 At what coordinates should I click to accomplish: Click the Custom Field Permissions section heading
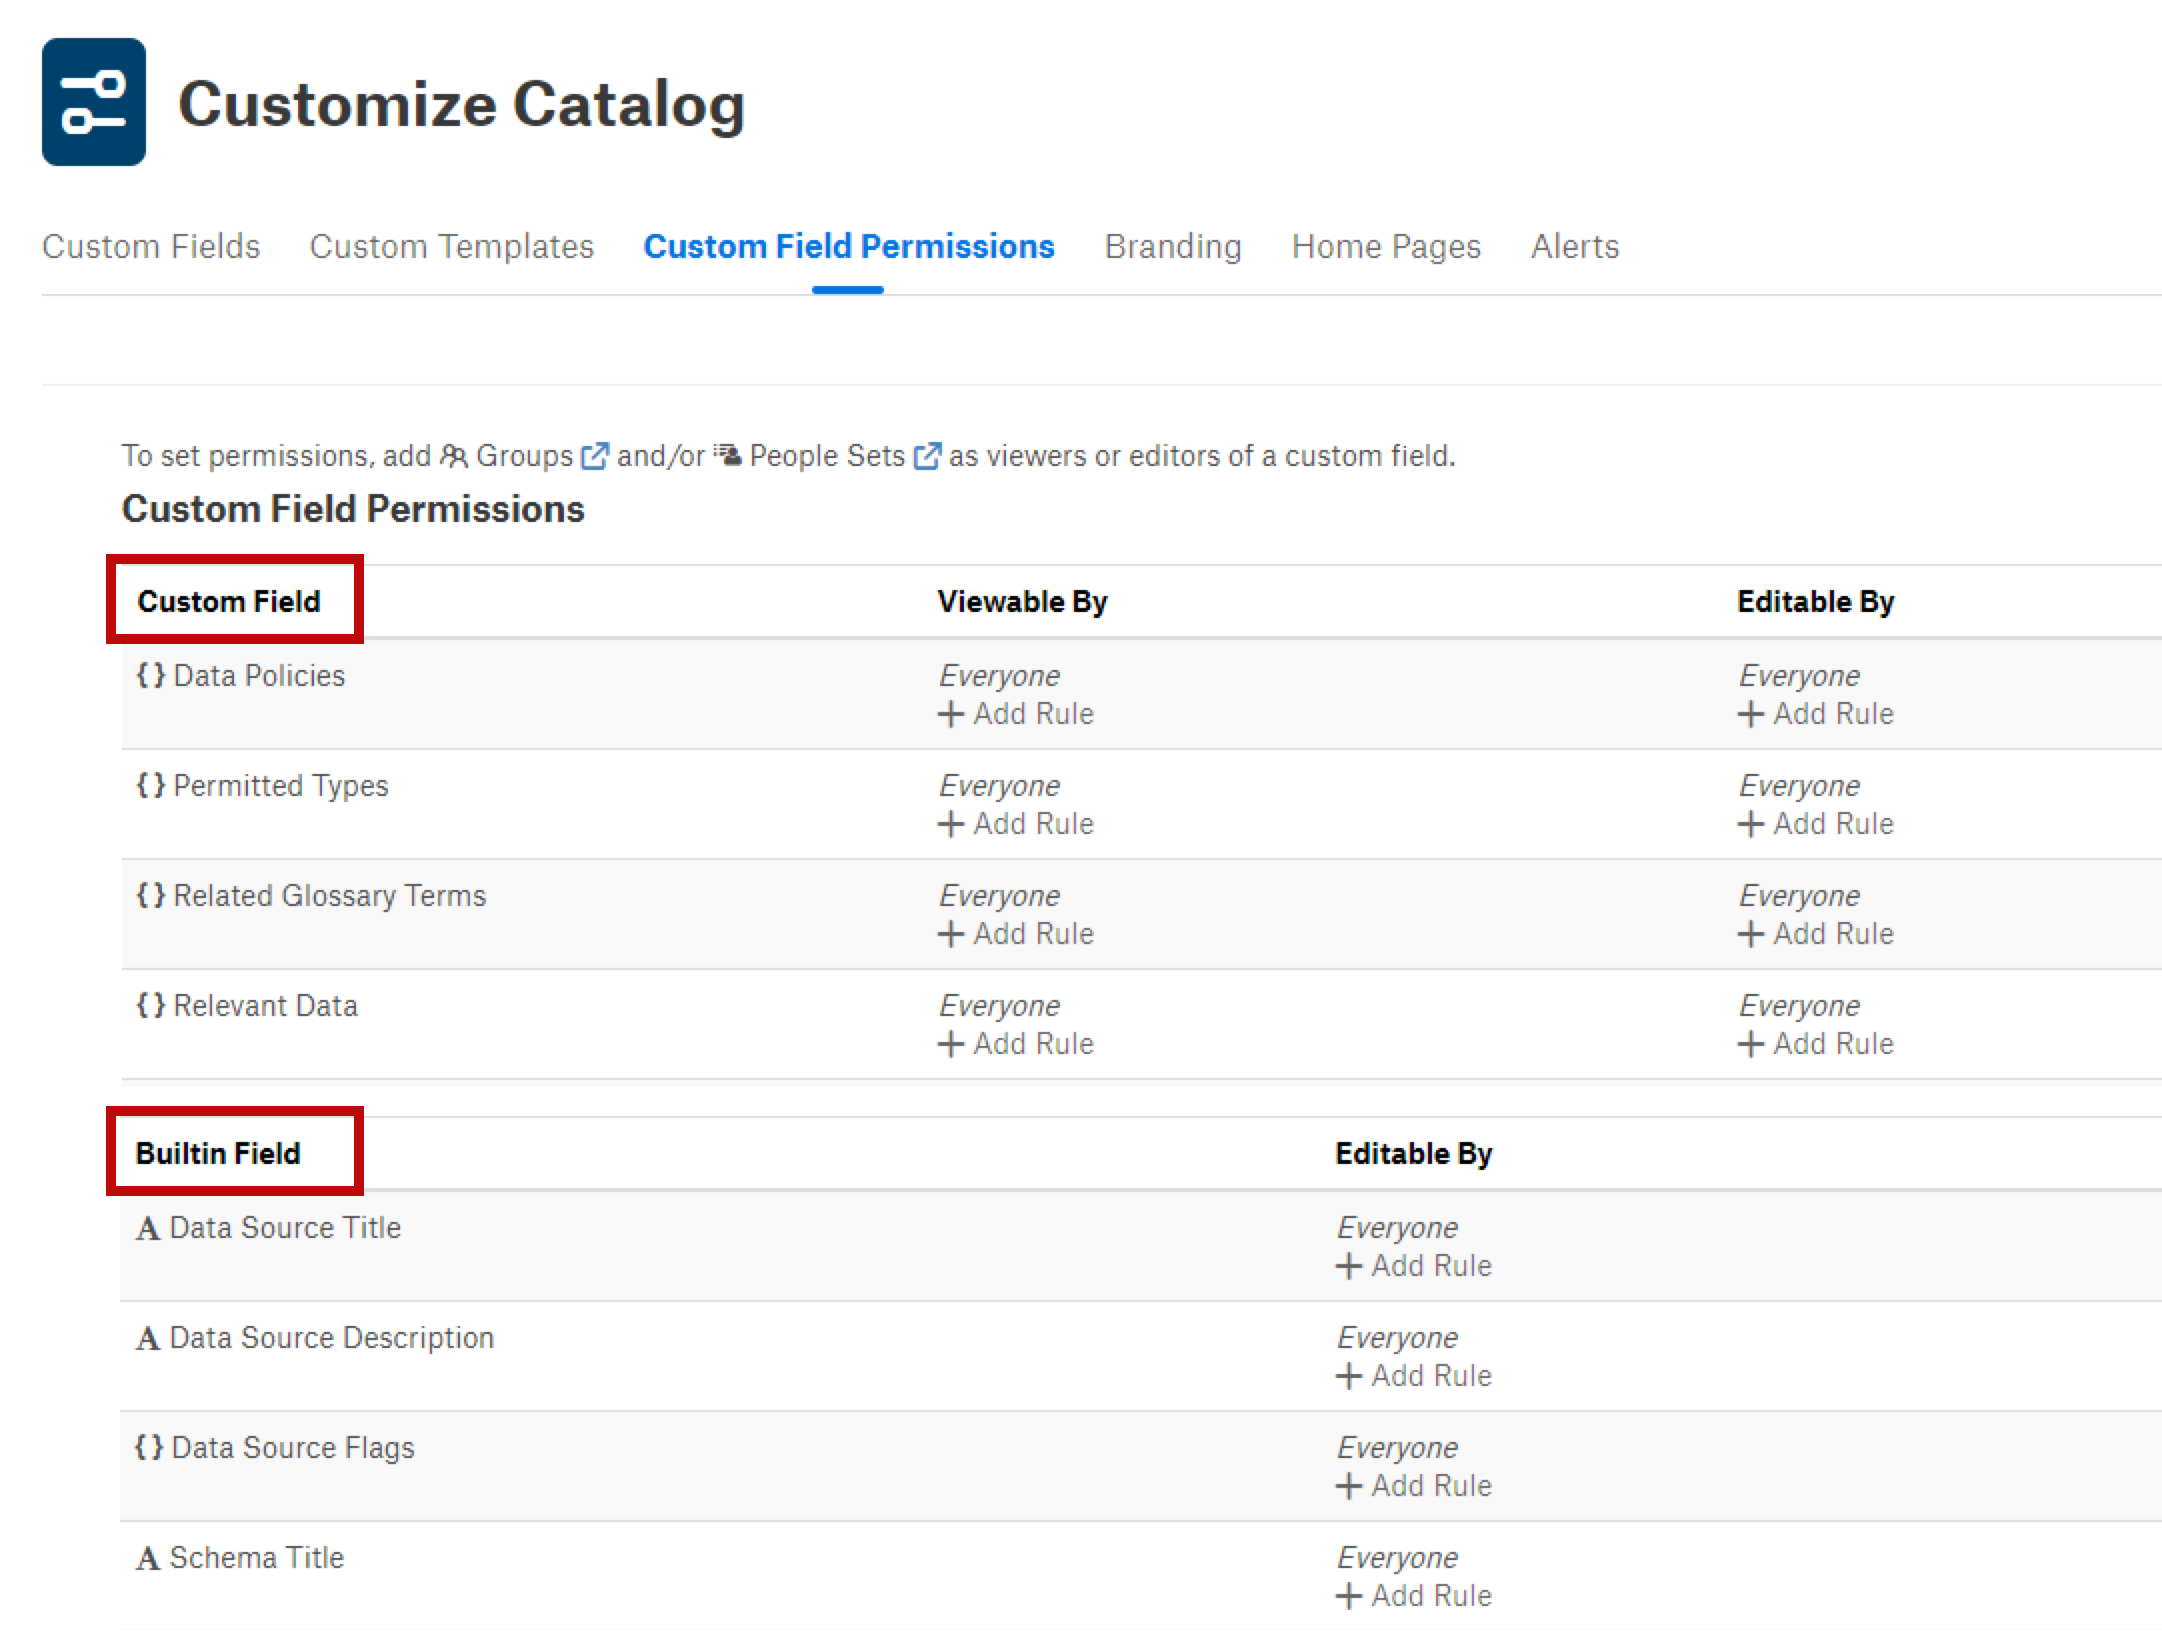coord(353,509)
